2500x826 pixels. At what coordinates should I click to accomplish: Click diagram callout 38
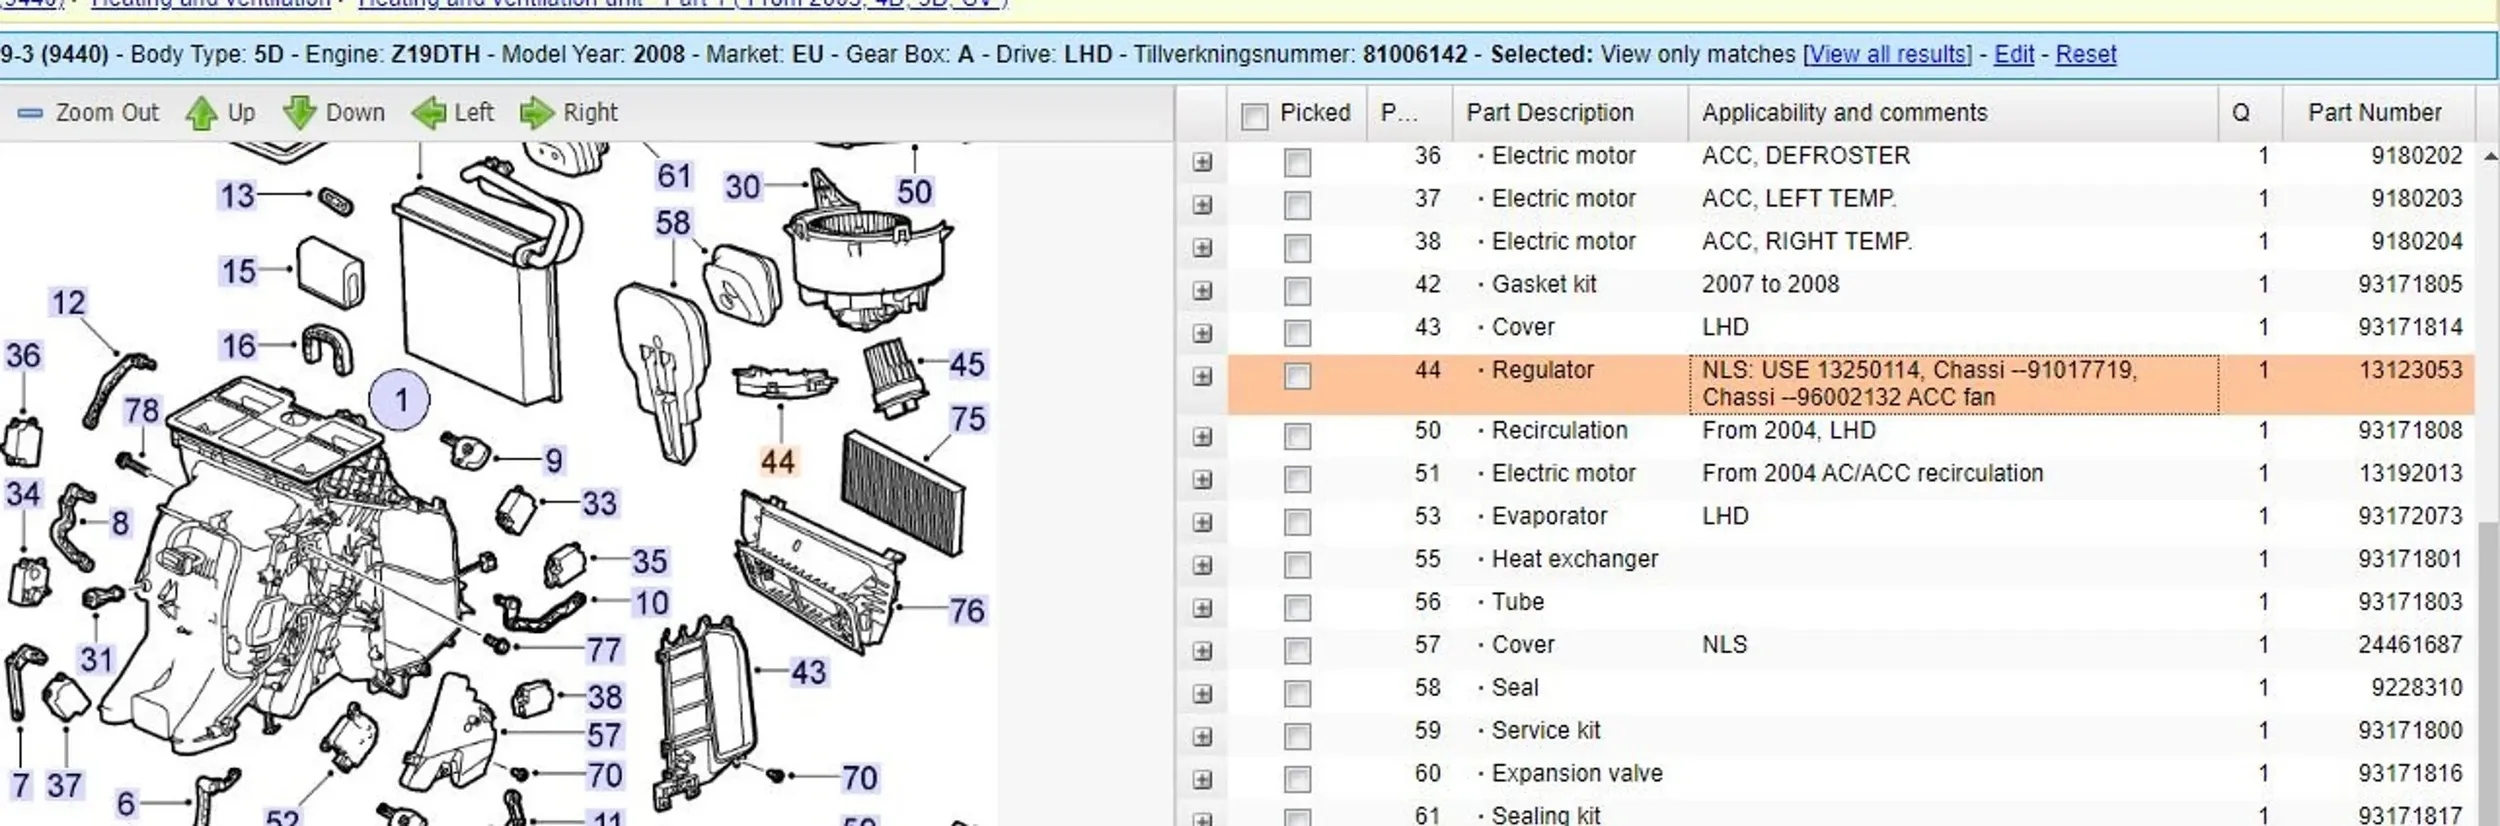pos(604,696)
